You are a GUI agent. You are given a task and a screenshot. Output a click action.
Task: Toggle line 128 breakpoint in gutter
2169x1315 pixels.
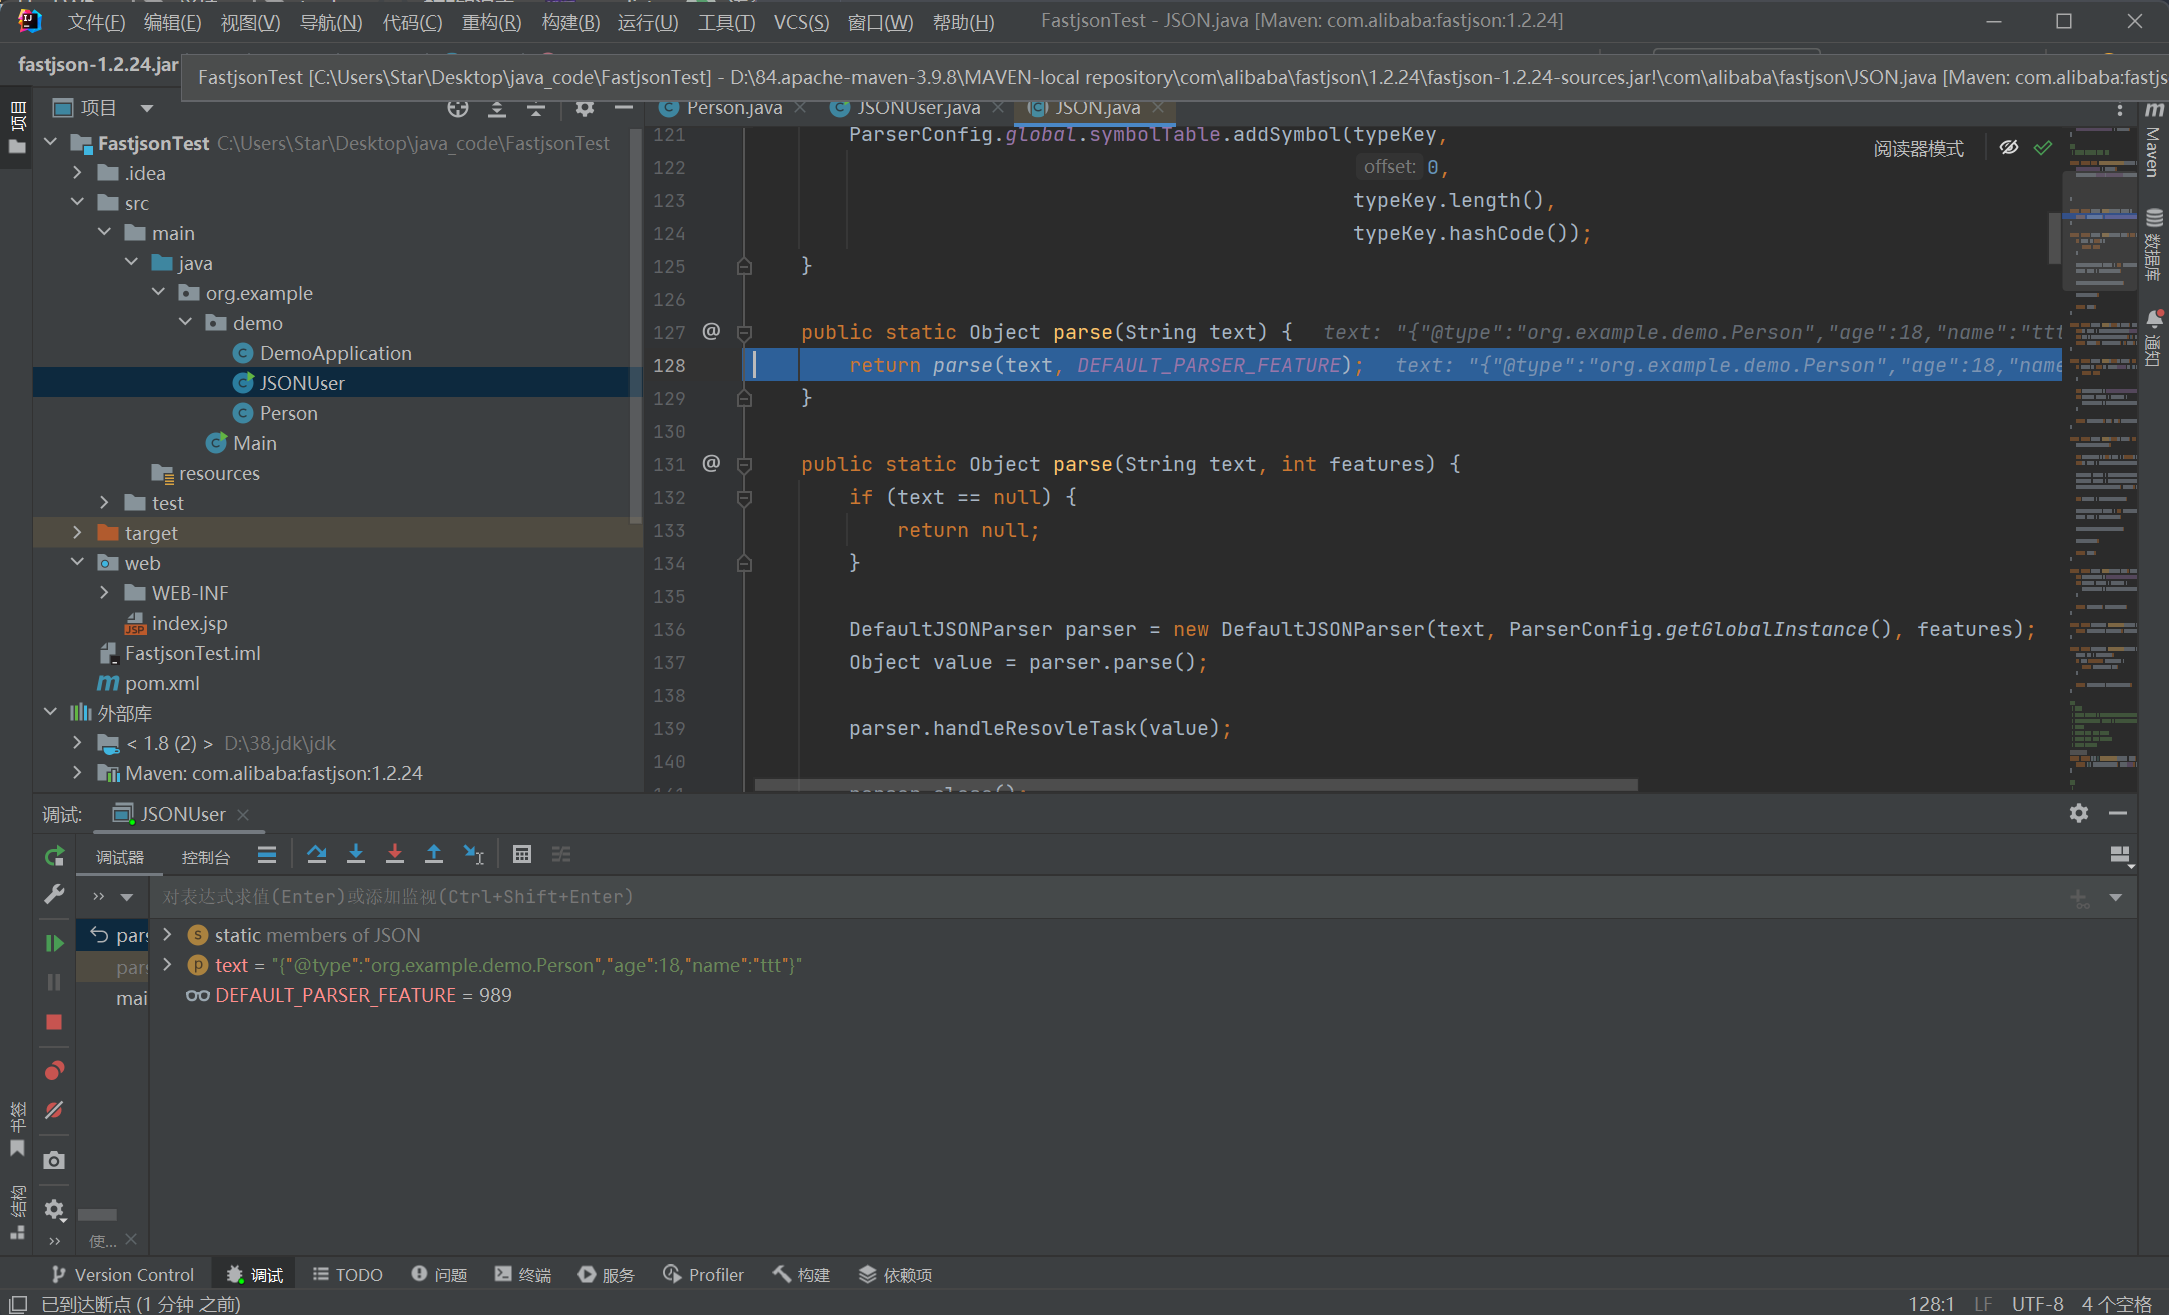[712, 365]
